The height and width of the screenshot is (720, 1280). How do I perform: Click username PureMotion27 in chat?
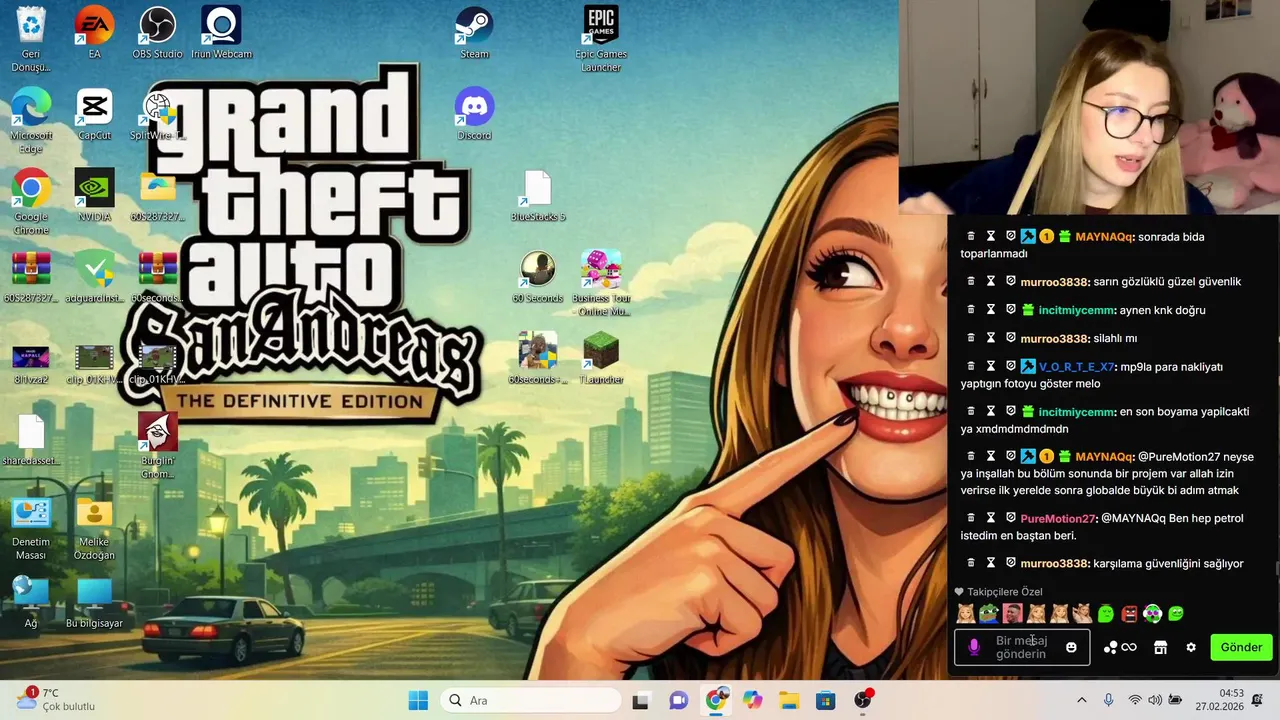1058,518
